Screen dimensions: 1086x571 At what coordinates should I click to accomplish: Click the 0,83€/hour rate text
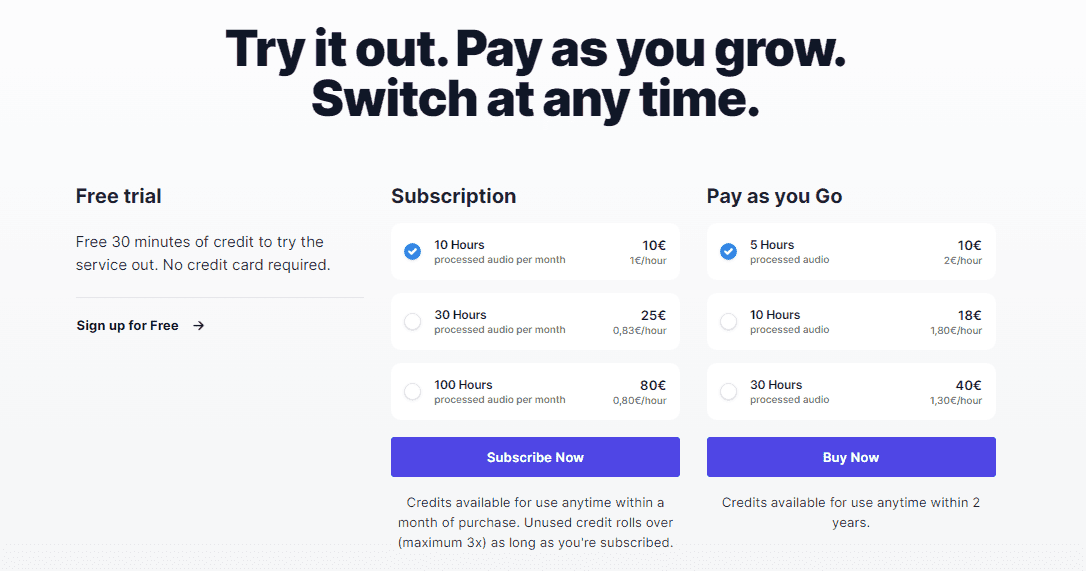tap(639, 331)
